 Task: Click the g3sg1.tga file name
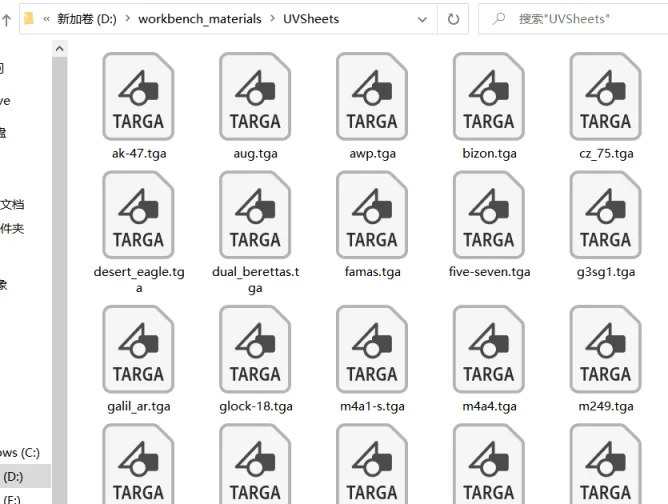606,272
